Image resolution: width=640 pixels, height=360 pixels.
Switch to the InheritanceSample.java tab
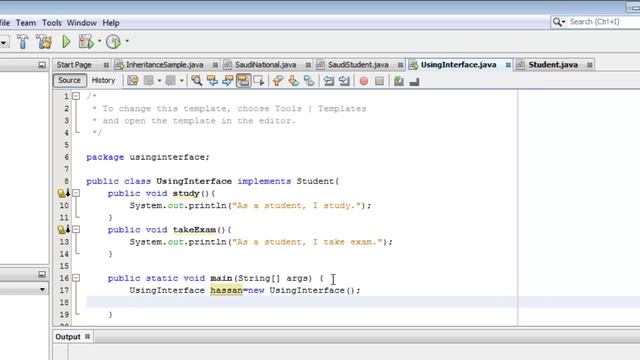coord(164,65)
